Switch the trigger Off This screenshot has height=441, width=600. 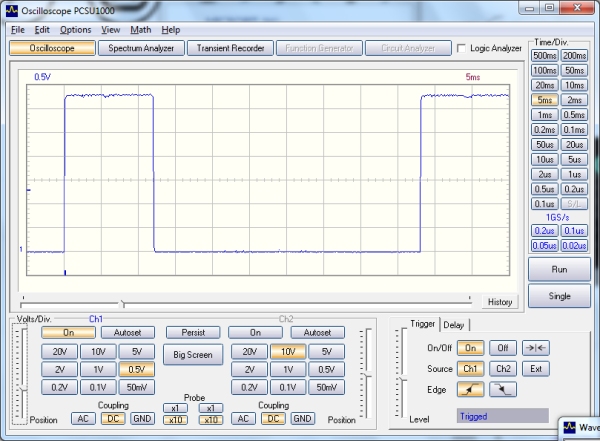click(x=505, y=347)
